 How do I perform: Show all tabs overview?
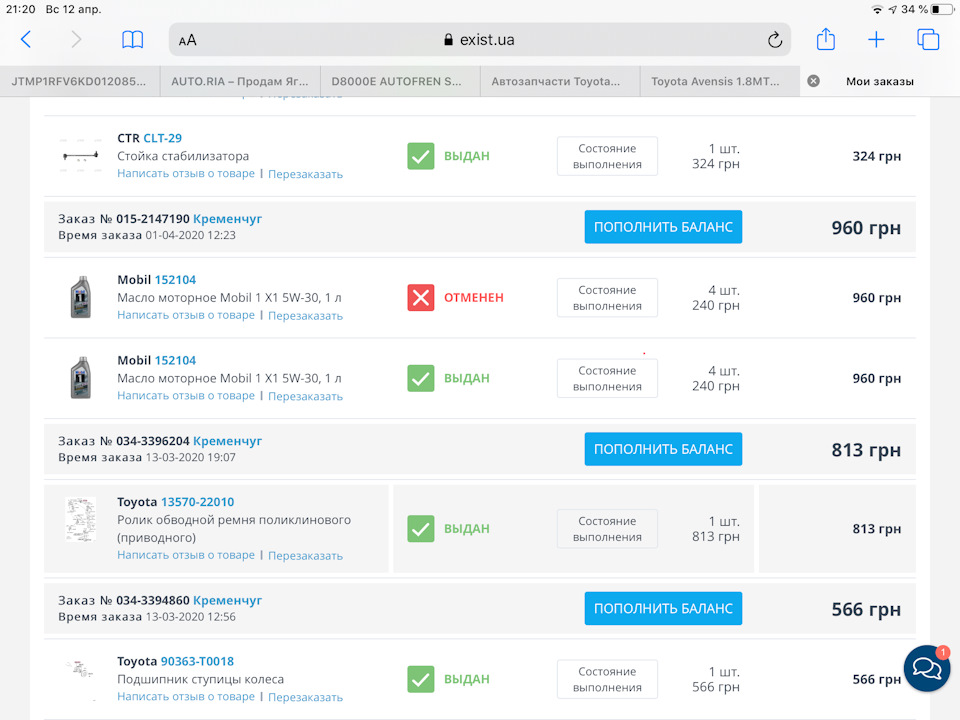click(928, 39)
